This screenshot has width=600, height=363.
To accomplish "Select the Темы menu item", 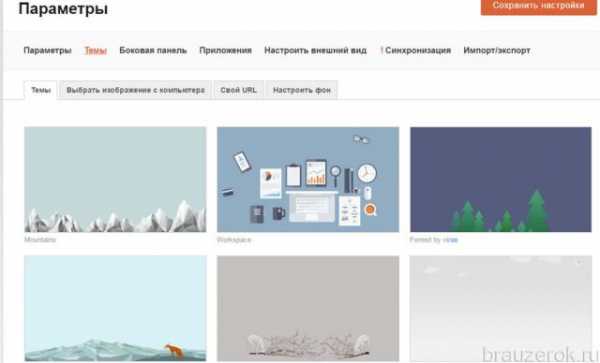I will pos(95,50).
